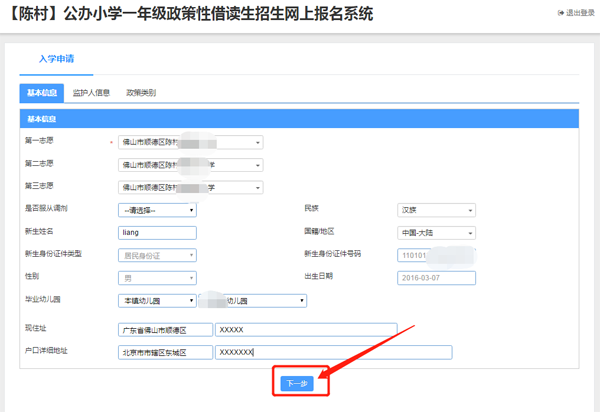Select the 基本信息 tab
Viewport: 600px width, 412px height.
42,93
